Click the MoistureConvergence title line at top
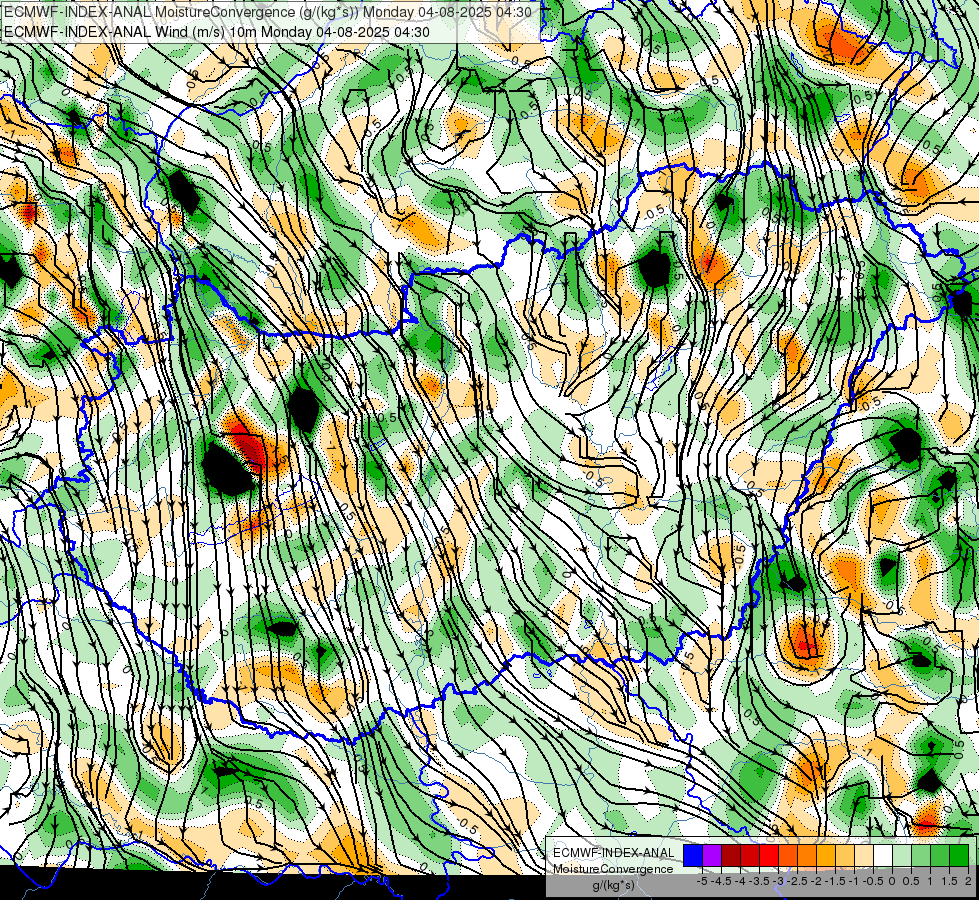Screen dimensions: 979x900 [x=268, y=12]
